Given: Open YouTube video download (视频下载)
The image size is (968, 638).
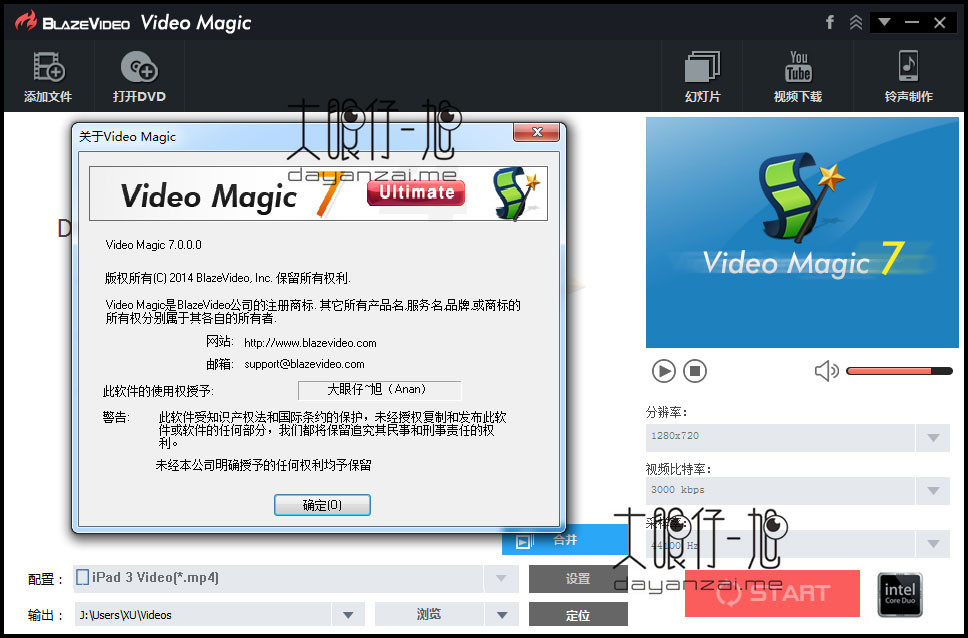Looking at the screenshot, I should [x=798, y=77].
